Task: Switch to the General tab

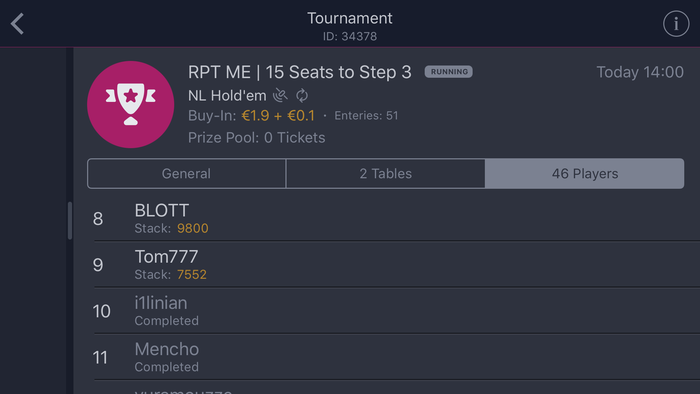Action: 186,174
